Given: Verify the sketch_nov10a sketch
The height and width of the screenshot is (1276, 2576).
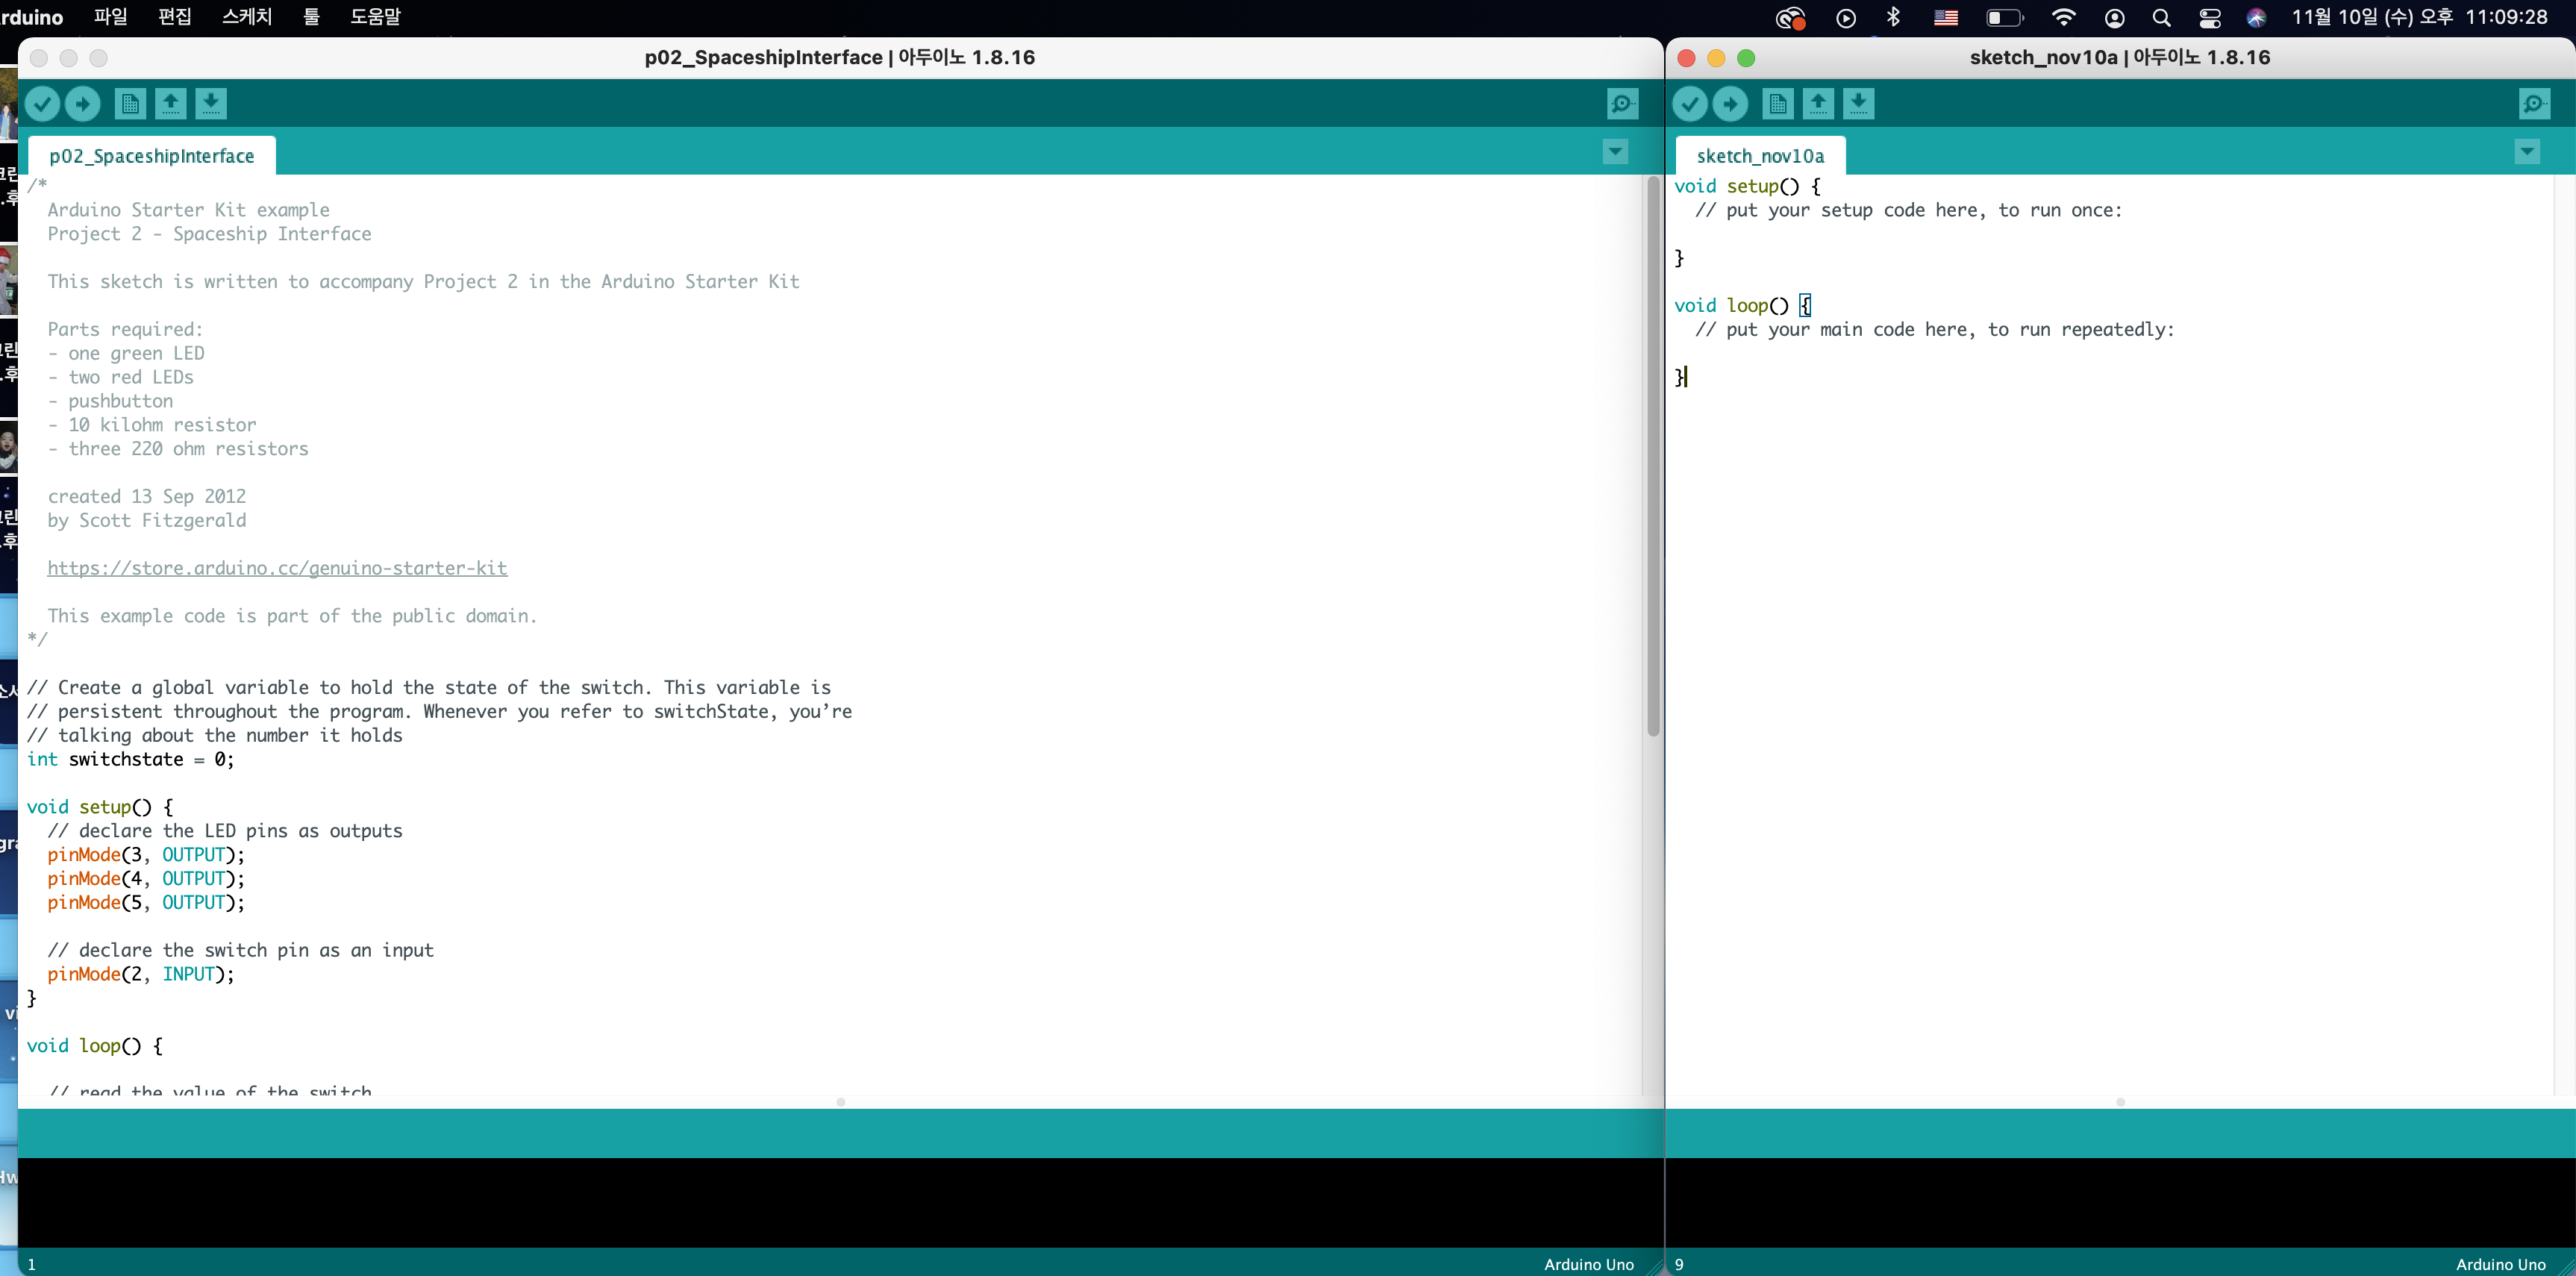Looking at the screenshot, I should coord(1690,103).
